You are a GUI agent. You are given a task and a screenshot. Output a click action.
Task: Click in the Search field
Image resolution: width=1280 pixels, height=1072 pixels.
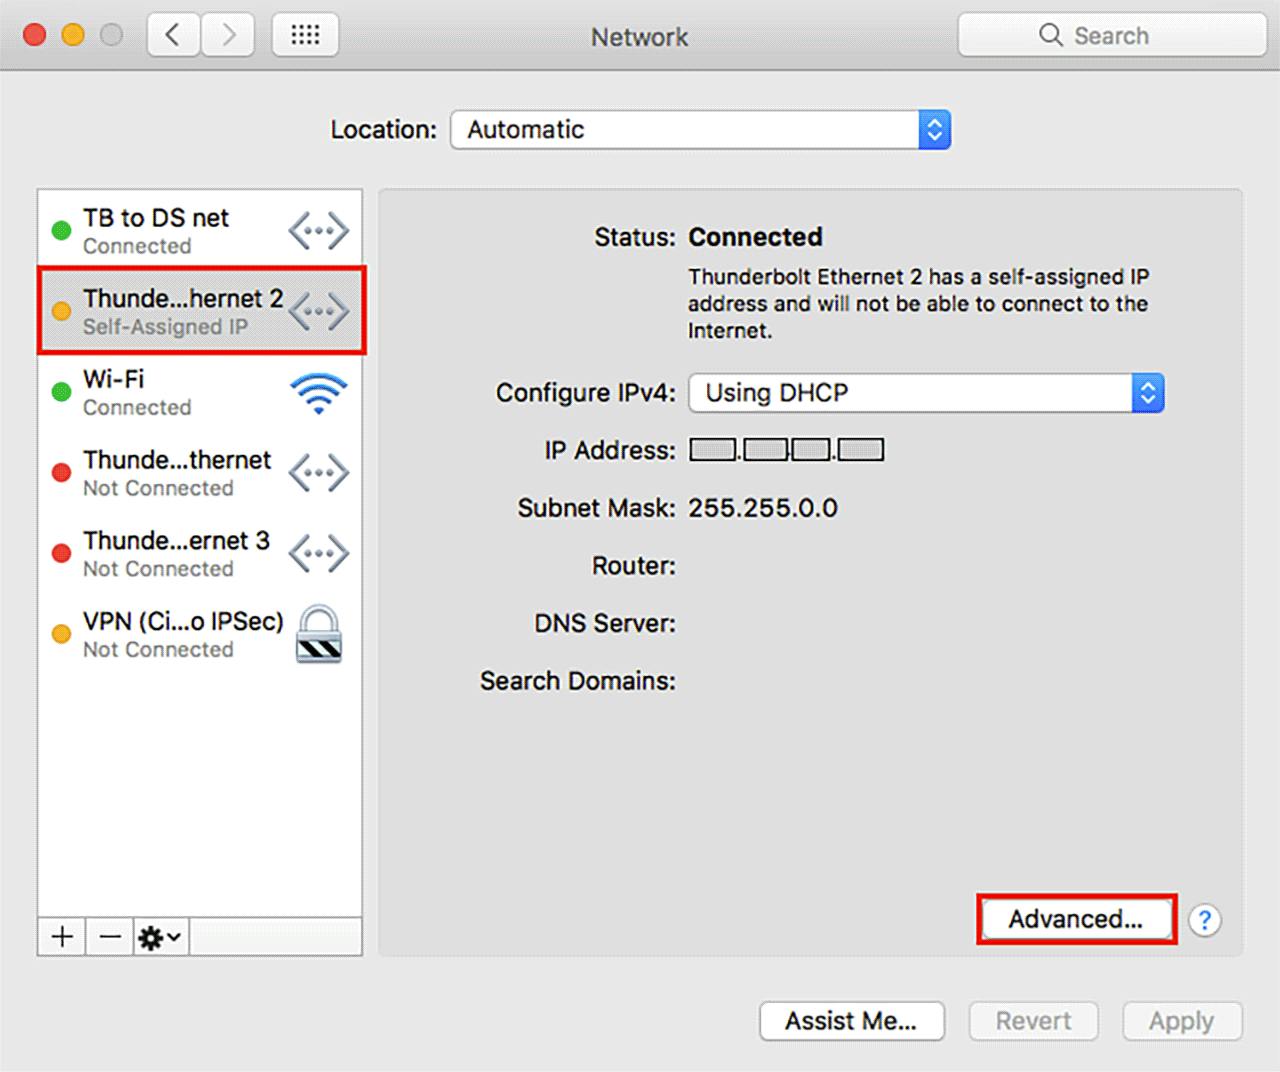click(1112, 36)
